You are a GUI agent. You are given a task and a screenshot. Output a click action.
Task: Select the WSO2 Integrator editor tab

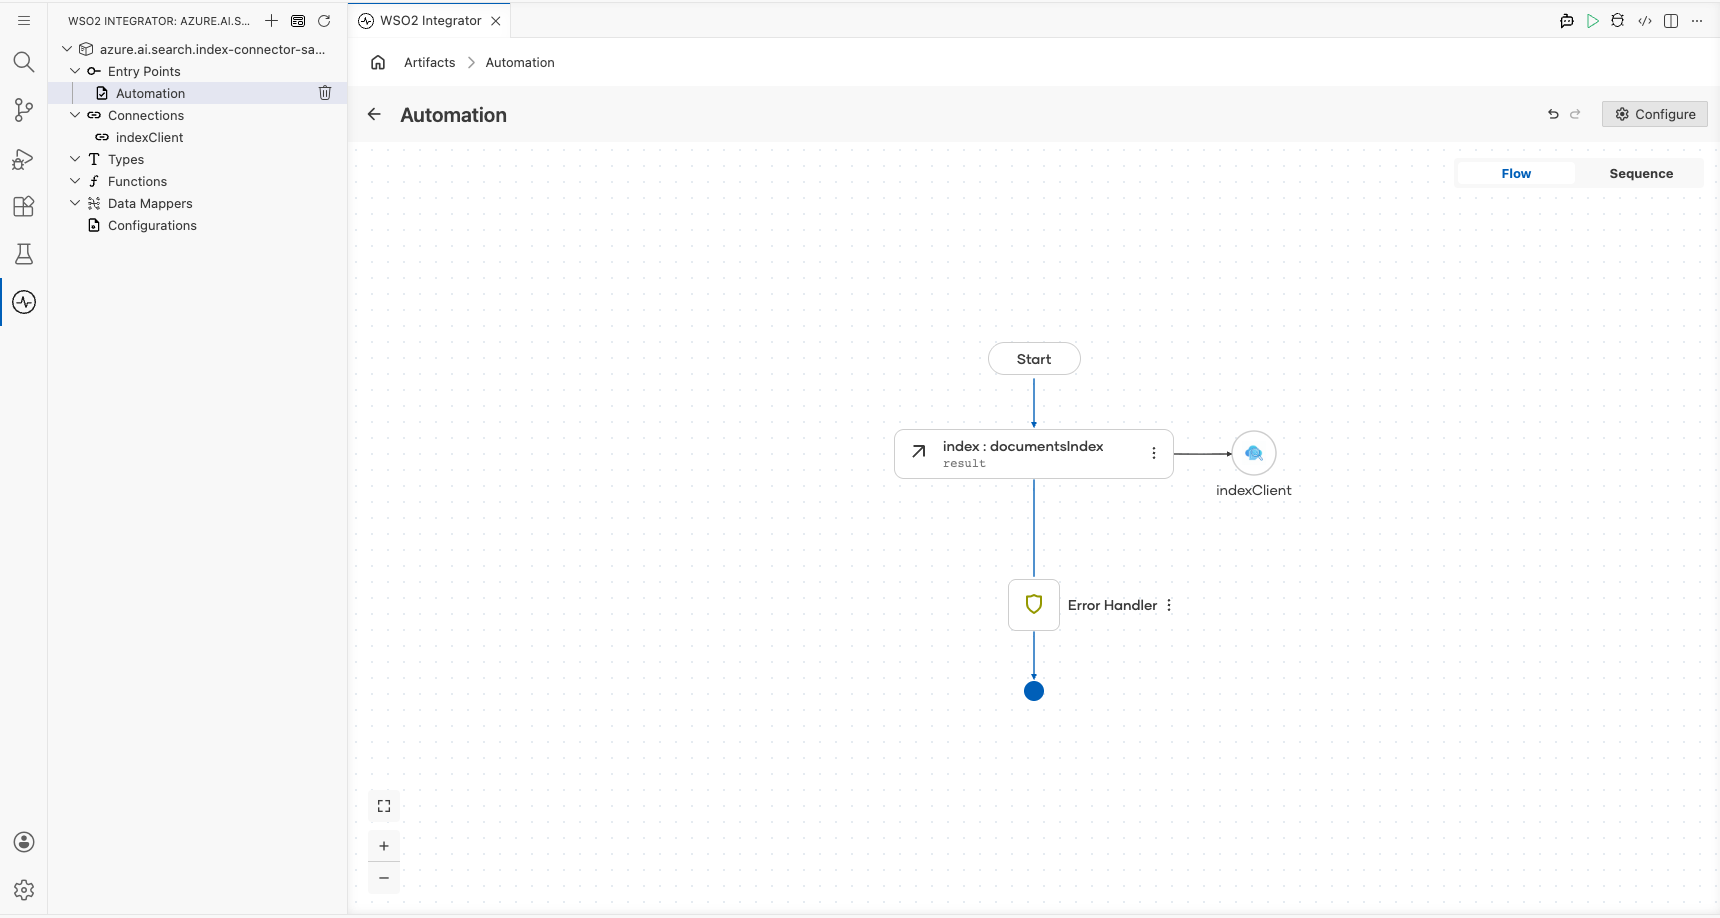(x=430, y=20)
